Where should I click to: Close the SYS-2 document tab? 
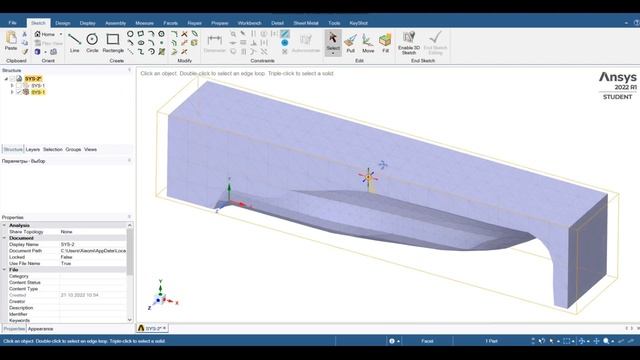pyautogui.click(x=164, y=328)
